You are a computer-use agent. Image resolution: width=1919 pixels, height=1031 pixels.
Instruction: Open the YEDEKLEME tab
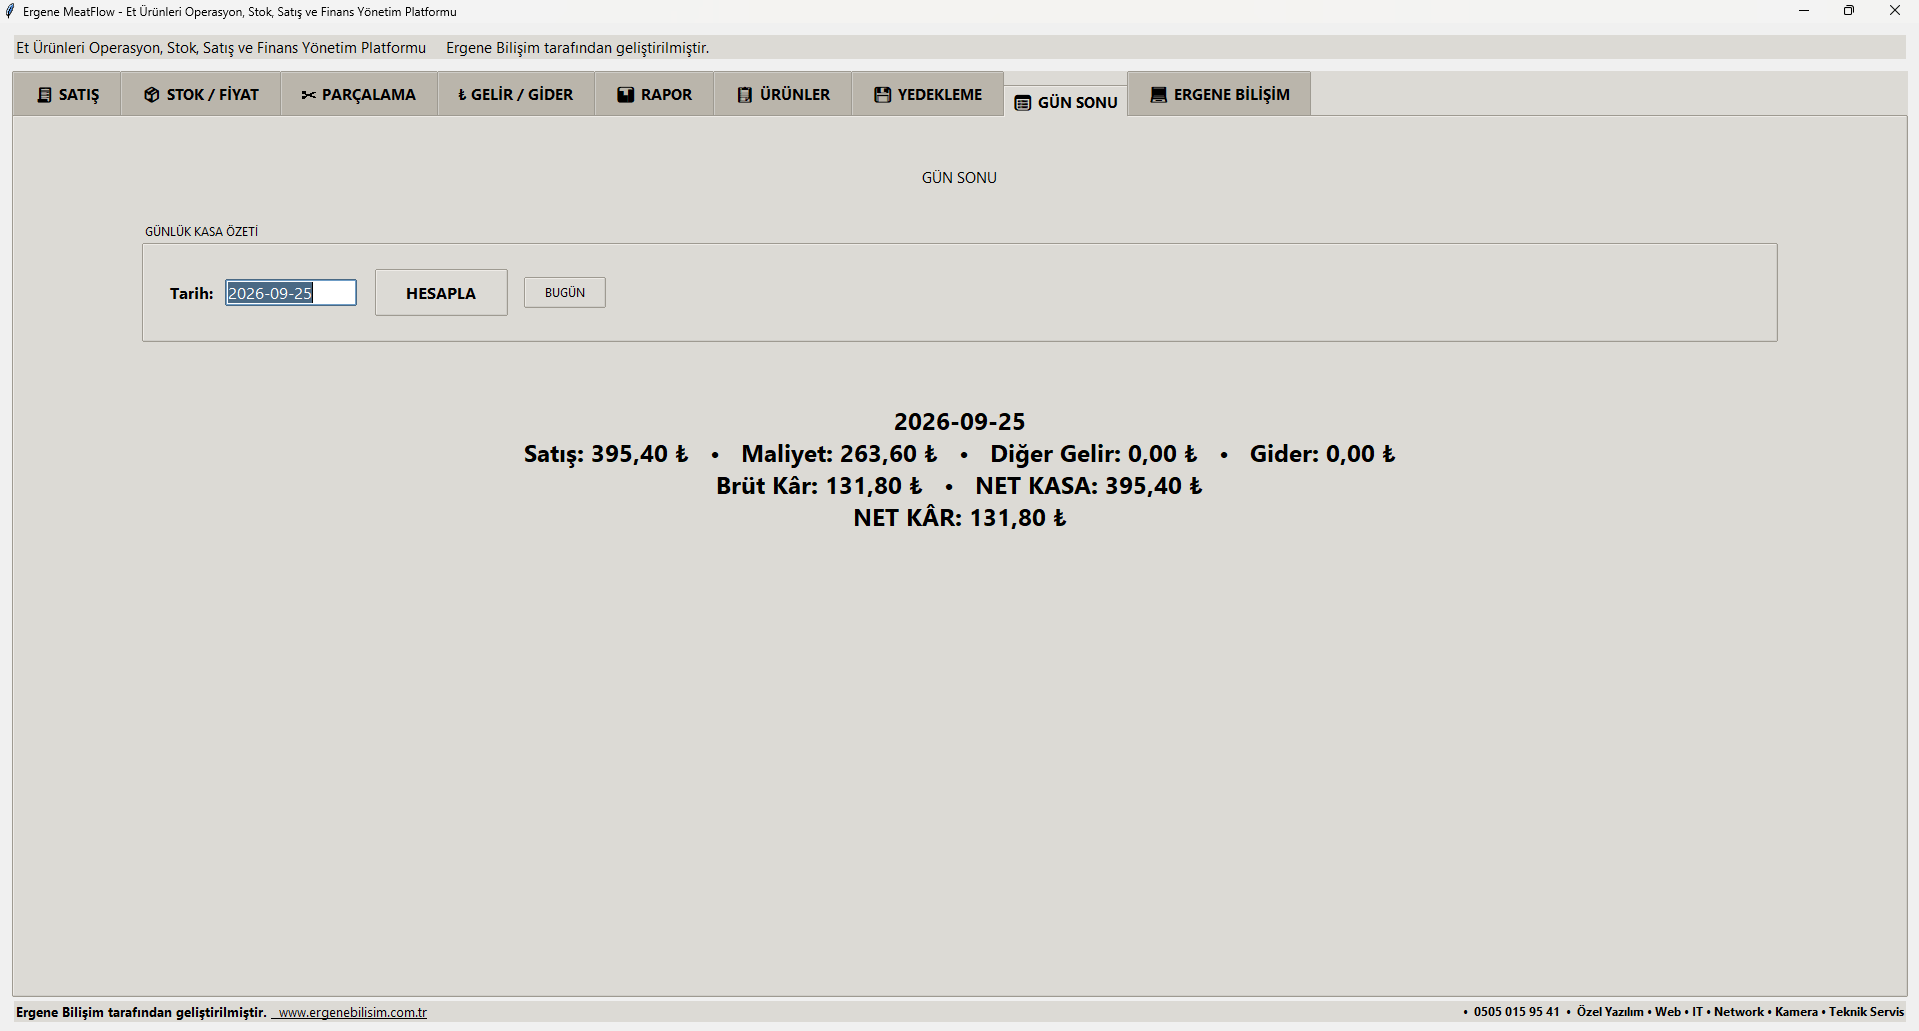point(928,94)
